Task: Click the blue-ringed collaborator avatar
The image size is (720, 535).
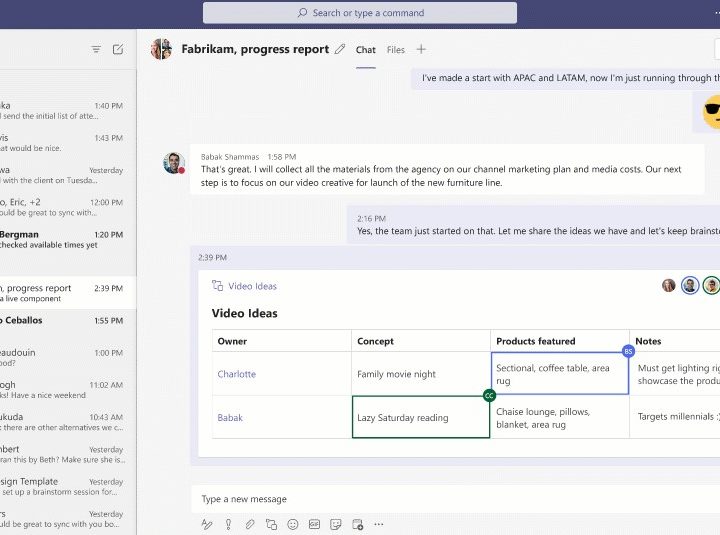Action: (x=690, y=286)
